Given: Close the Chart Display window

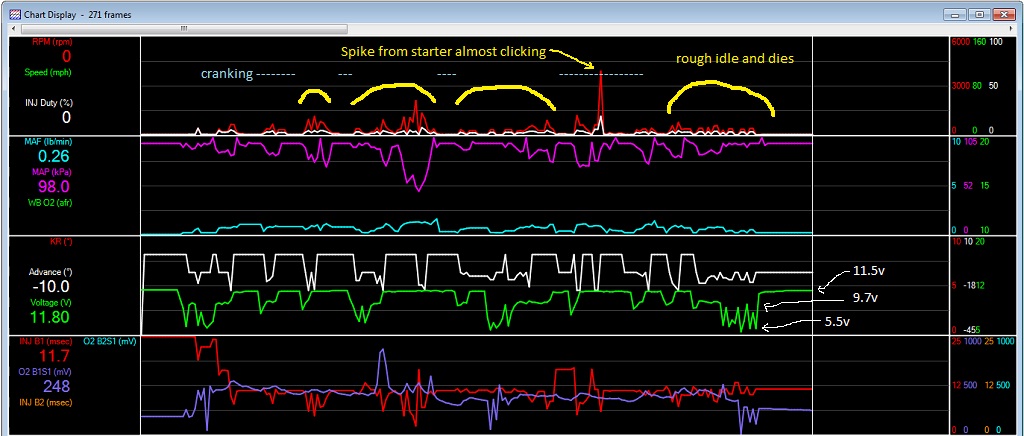Looking at the screenshot, I should 1004,14.
